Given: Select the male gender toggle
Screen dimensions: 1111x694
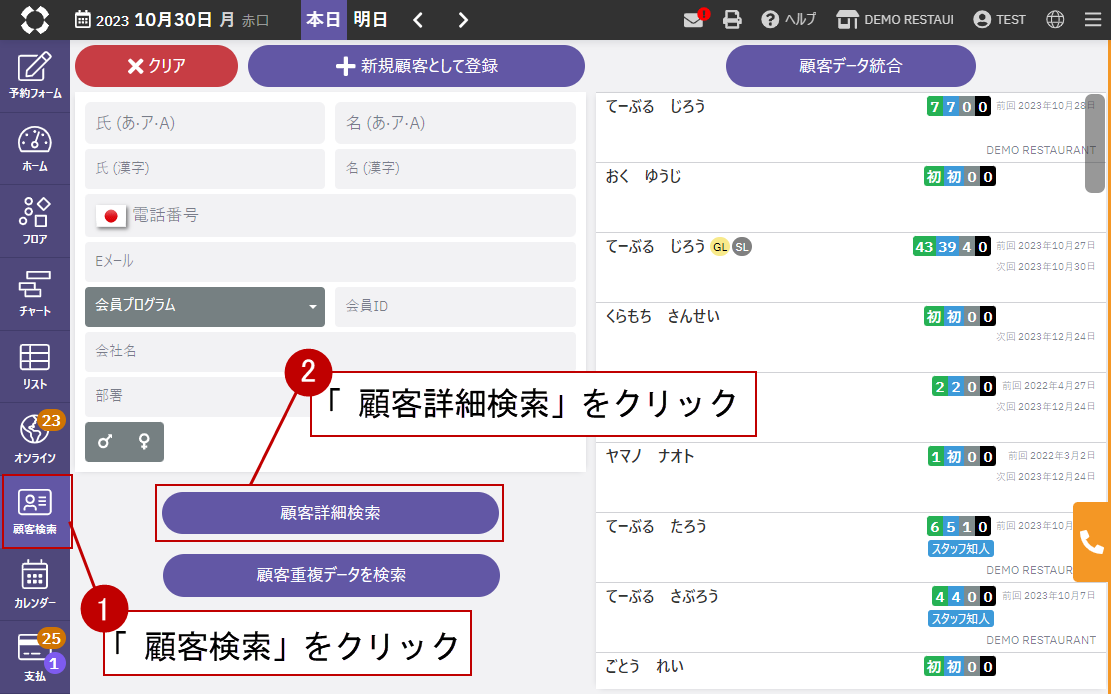Looking at the screenshot, I should point(105,441).
